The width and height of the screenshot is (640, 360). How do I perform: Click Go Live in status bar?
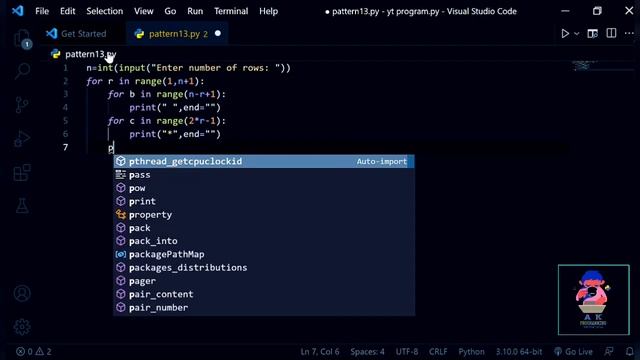pyautogui.click(x=573, y=351)
